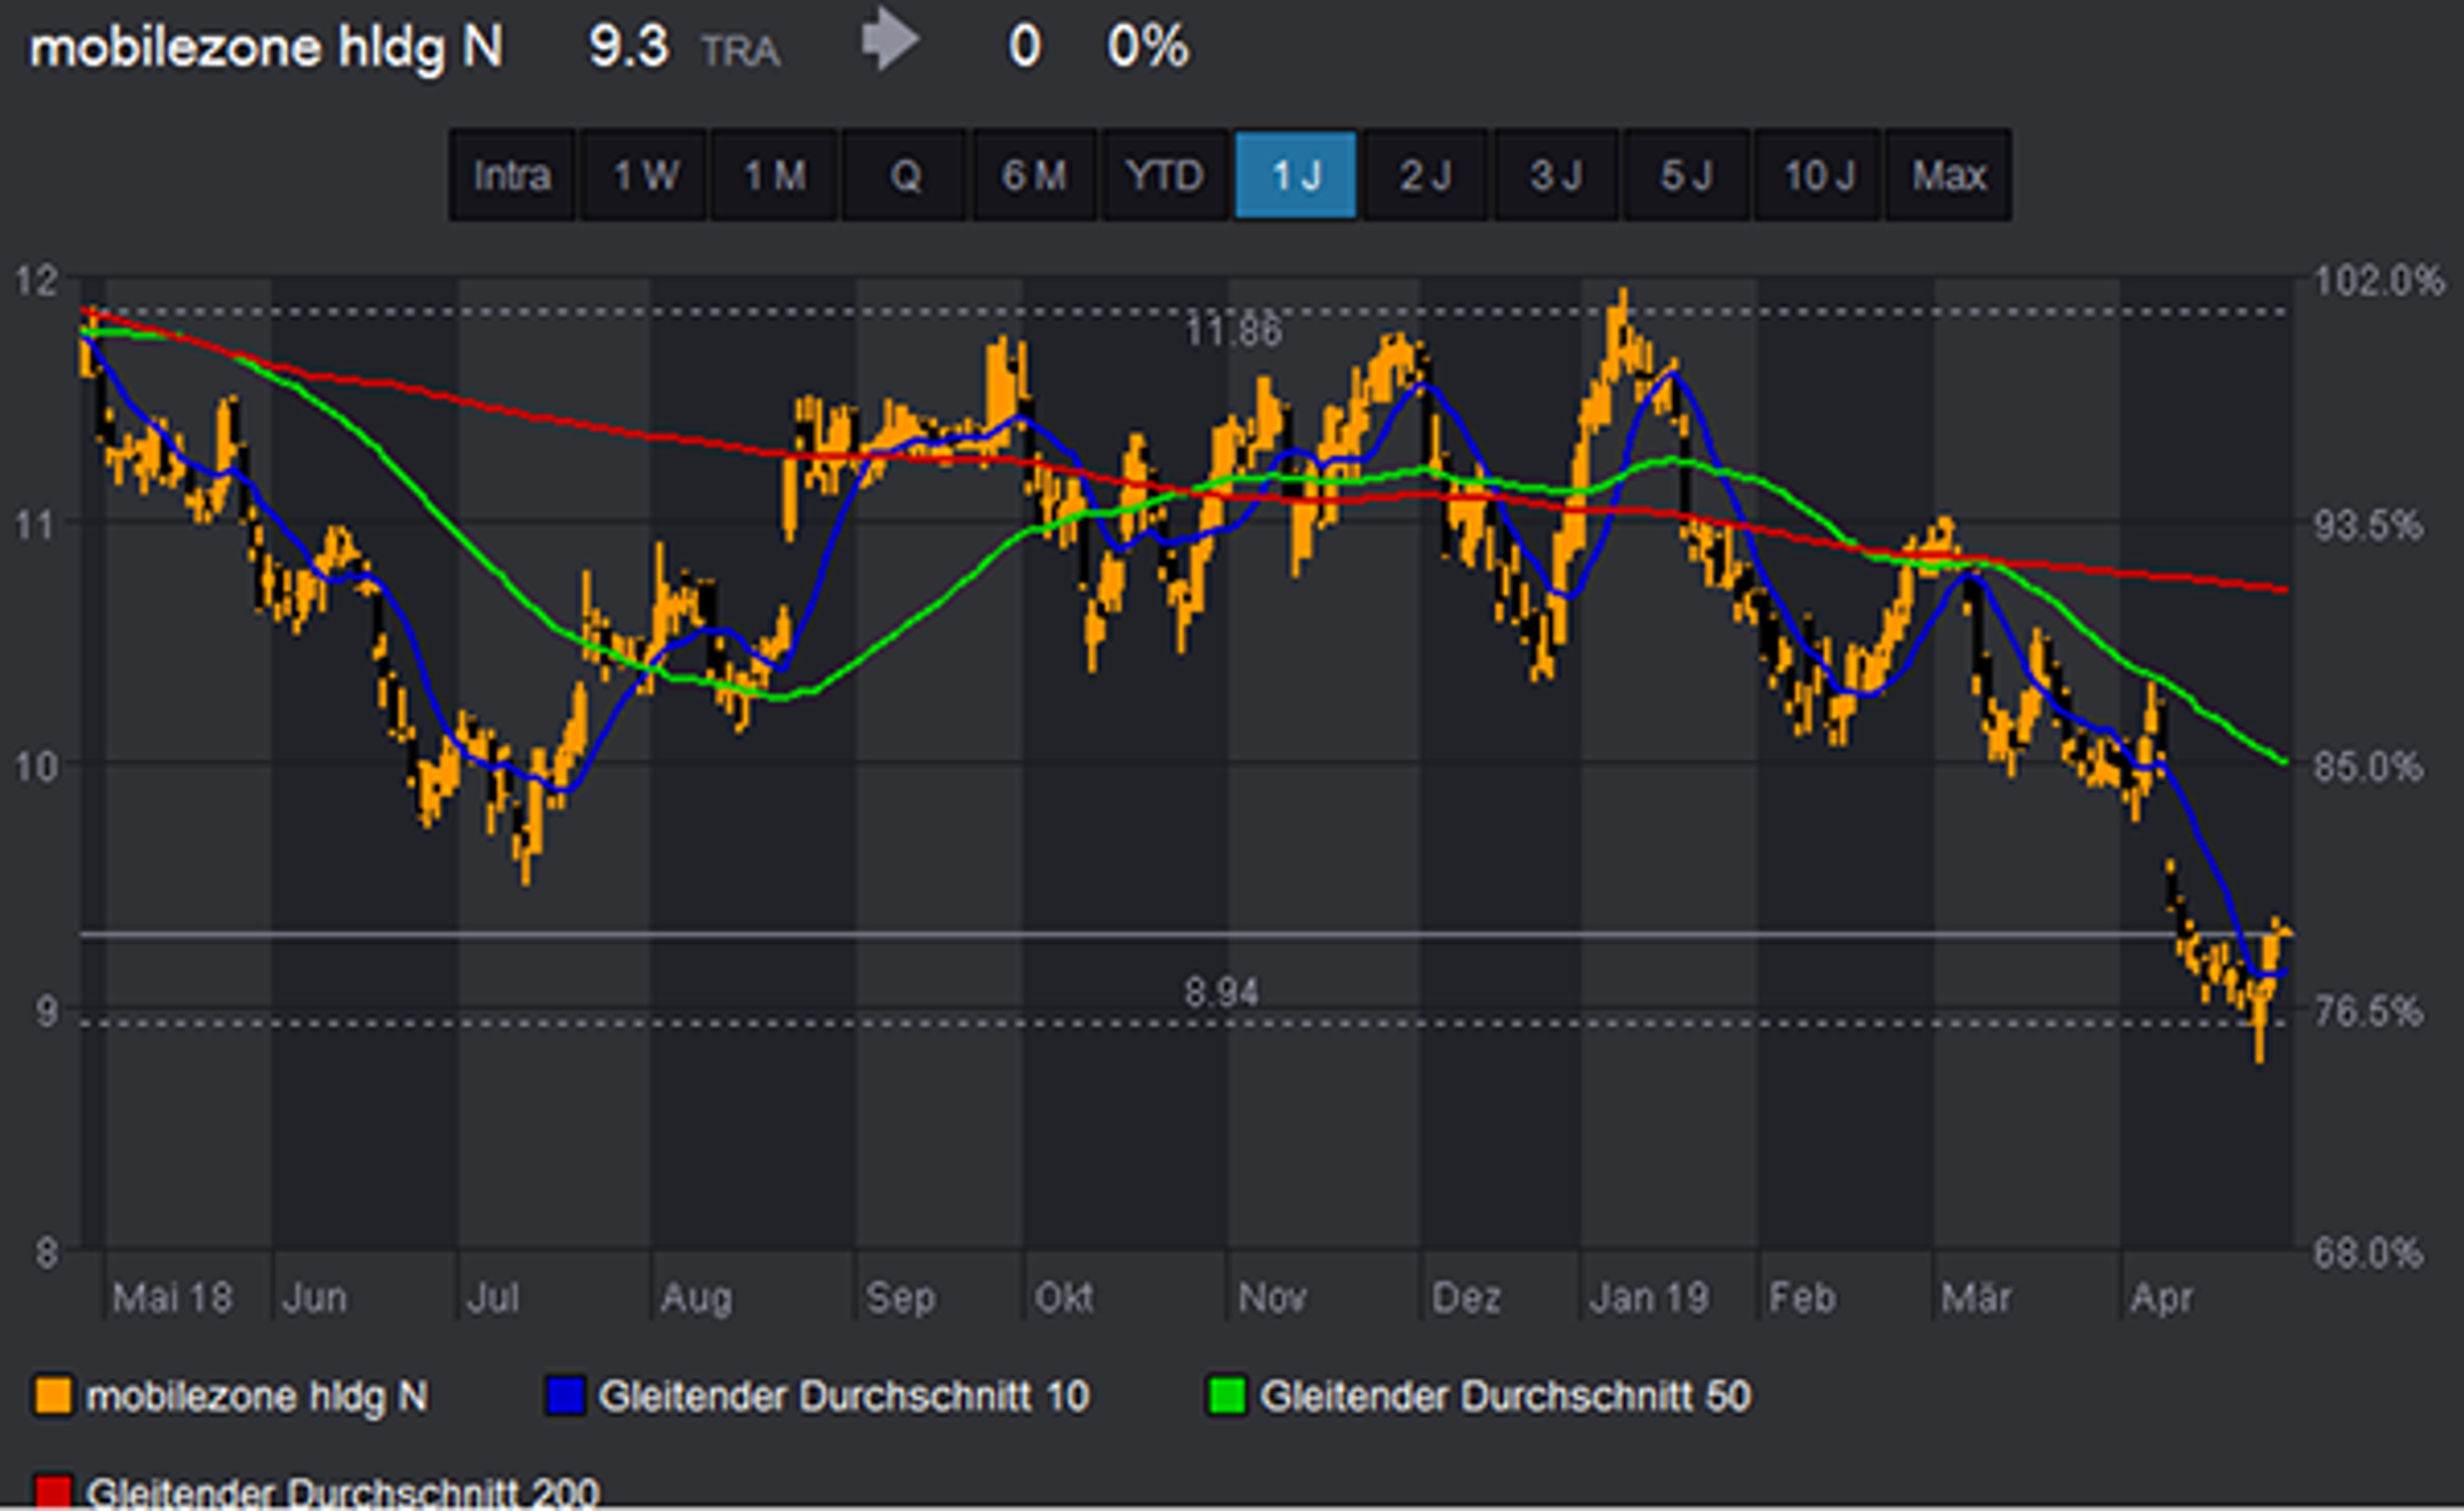
Task: Switch chart to 1 W range
Action: coord(644,176)
